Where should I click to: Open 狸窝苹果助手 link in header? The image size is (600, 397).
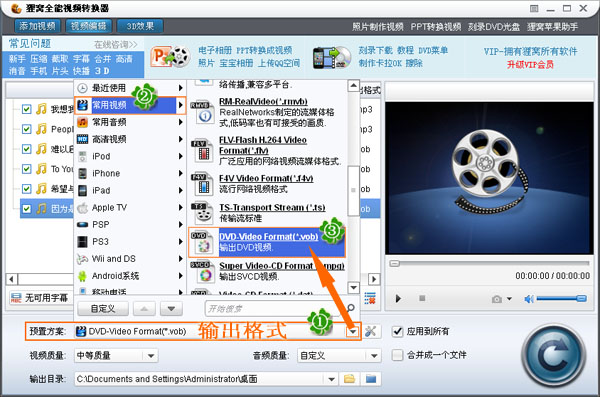[x=552, y=27]
